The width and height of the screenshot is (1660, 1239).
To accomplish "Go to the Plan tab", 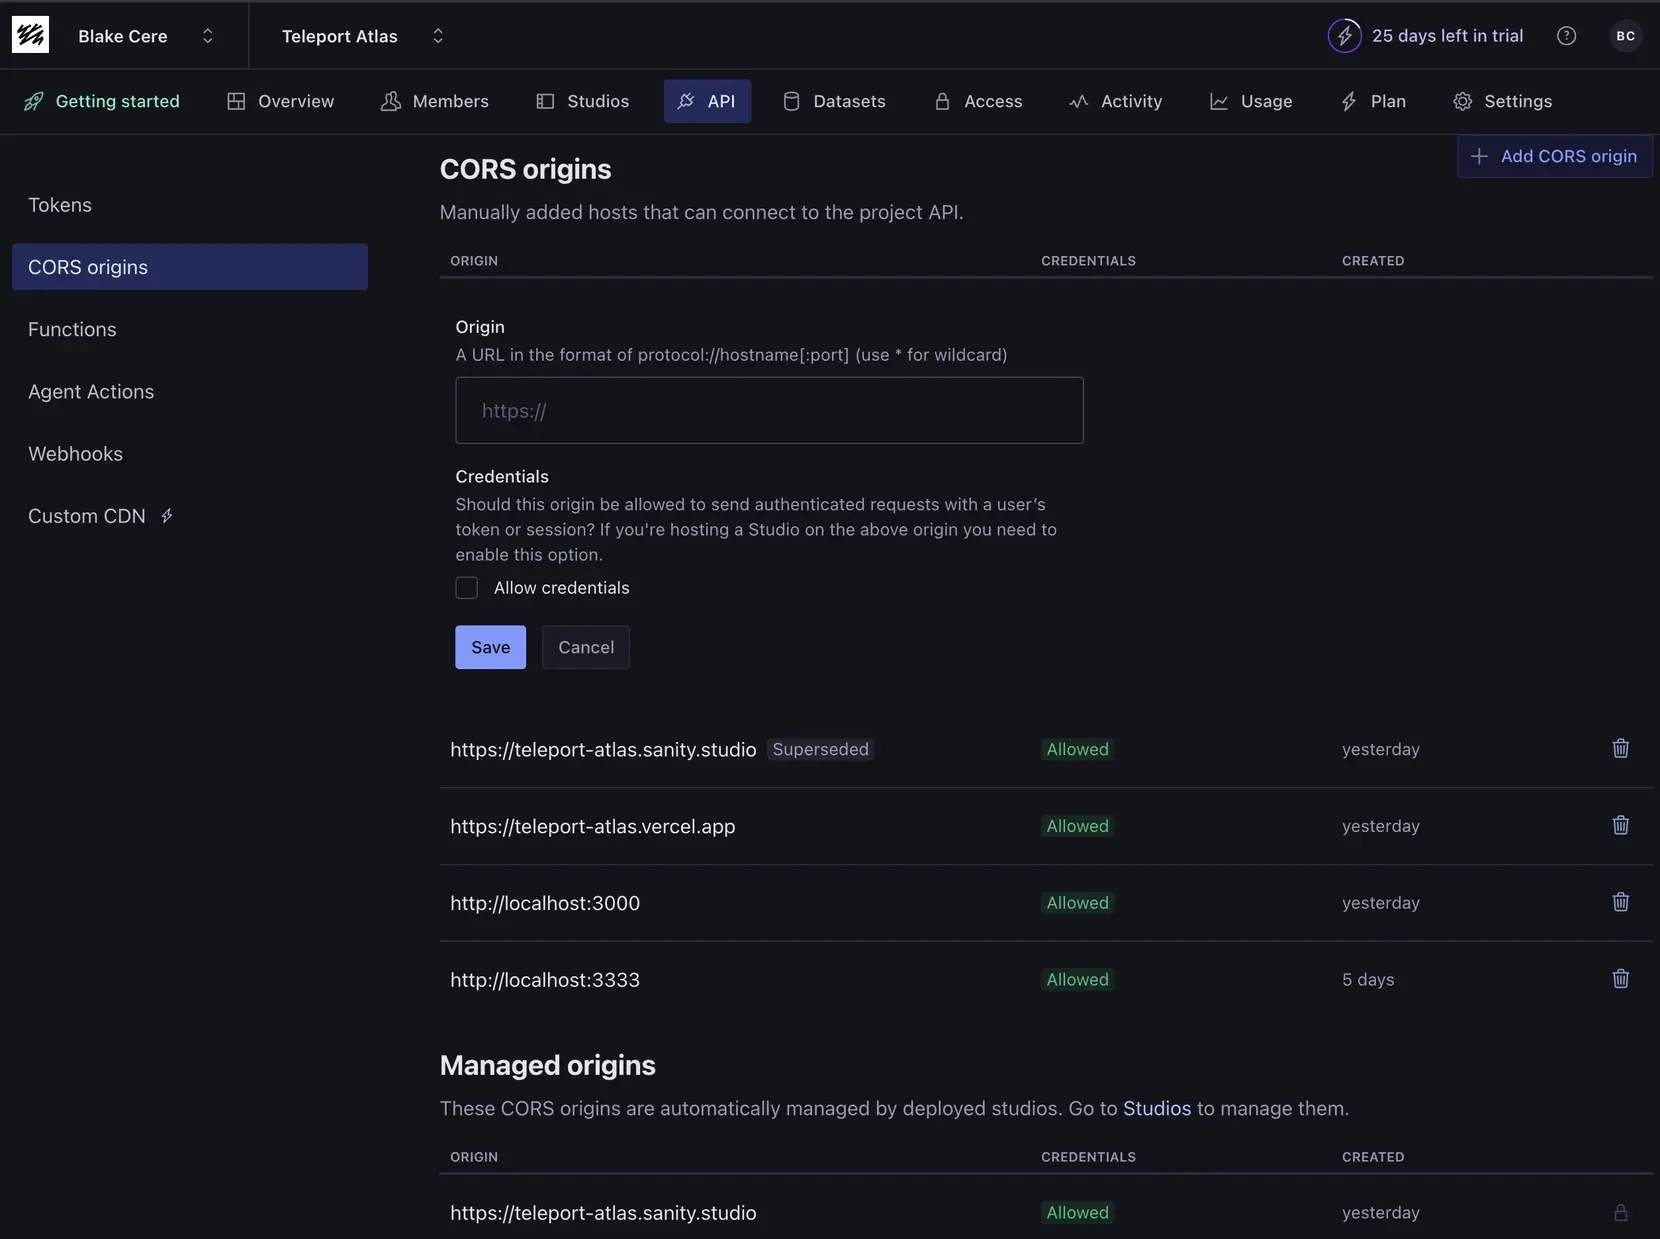I will coord(1373,101).
